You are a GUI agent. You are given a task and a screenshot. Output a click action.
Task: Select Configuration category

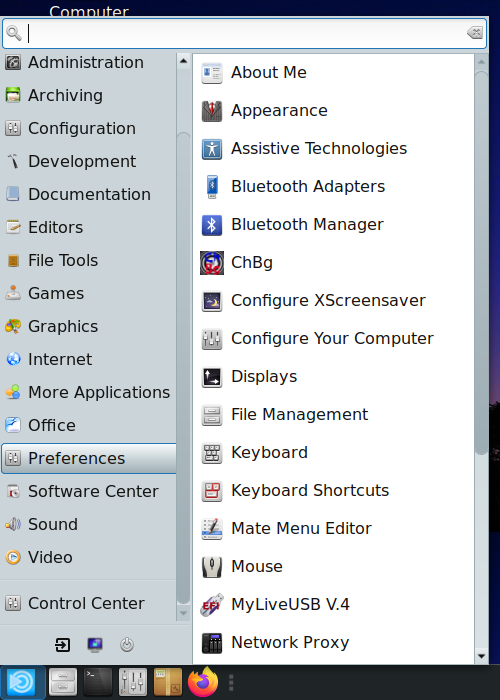(x=88, y=129)
